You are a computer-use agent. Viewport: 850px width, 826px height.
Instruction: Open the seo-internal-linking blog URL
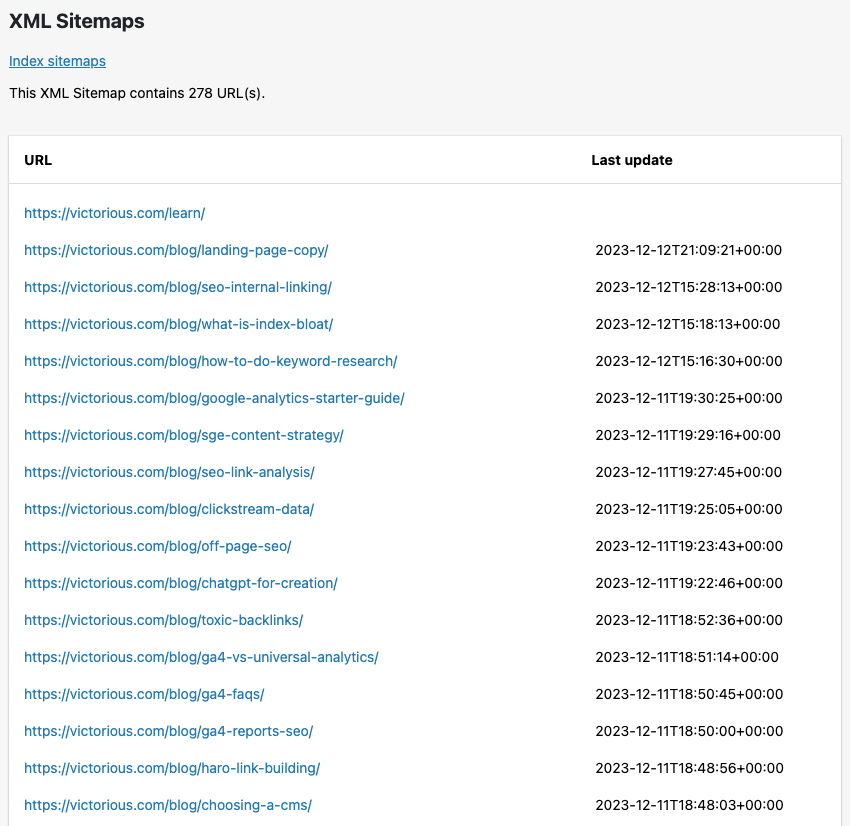coord(177,287)
